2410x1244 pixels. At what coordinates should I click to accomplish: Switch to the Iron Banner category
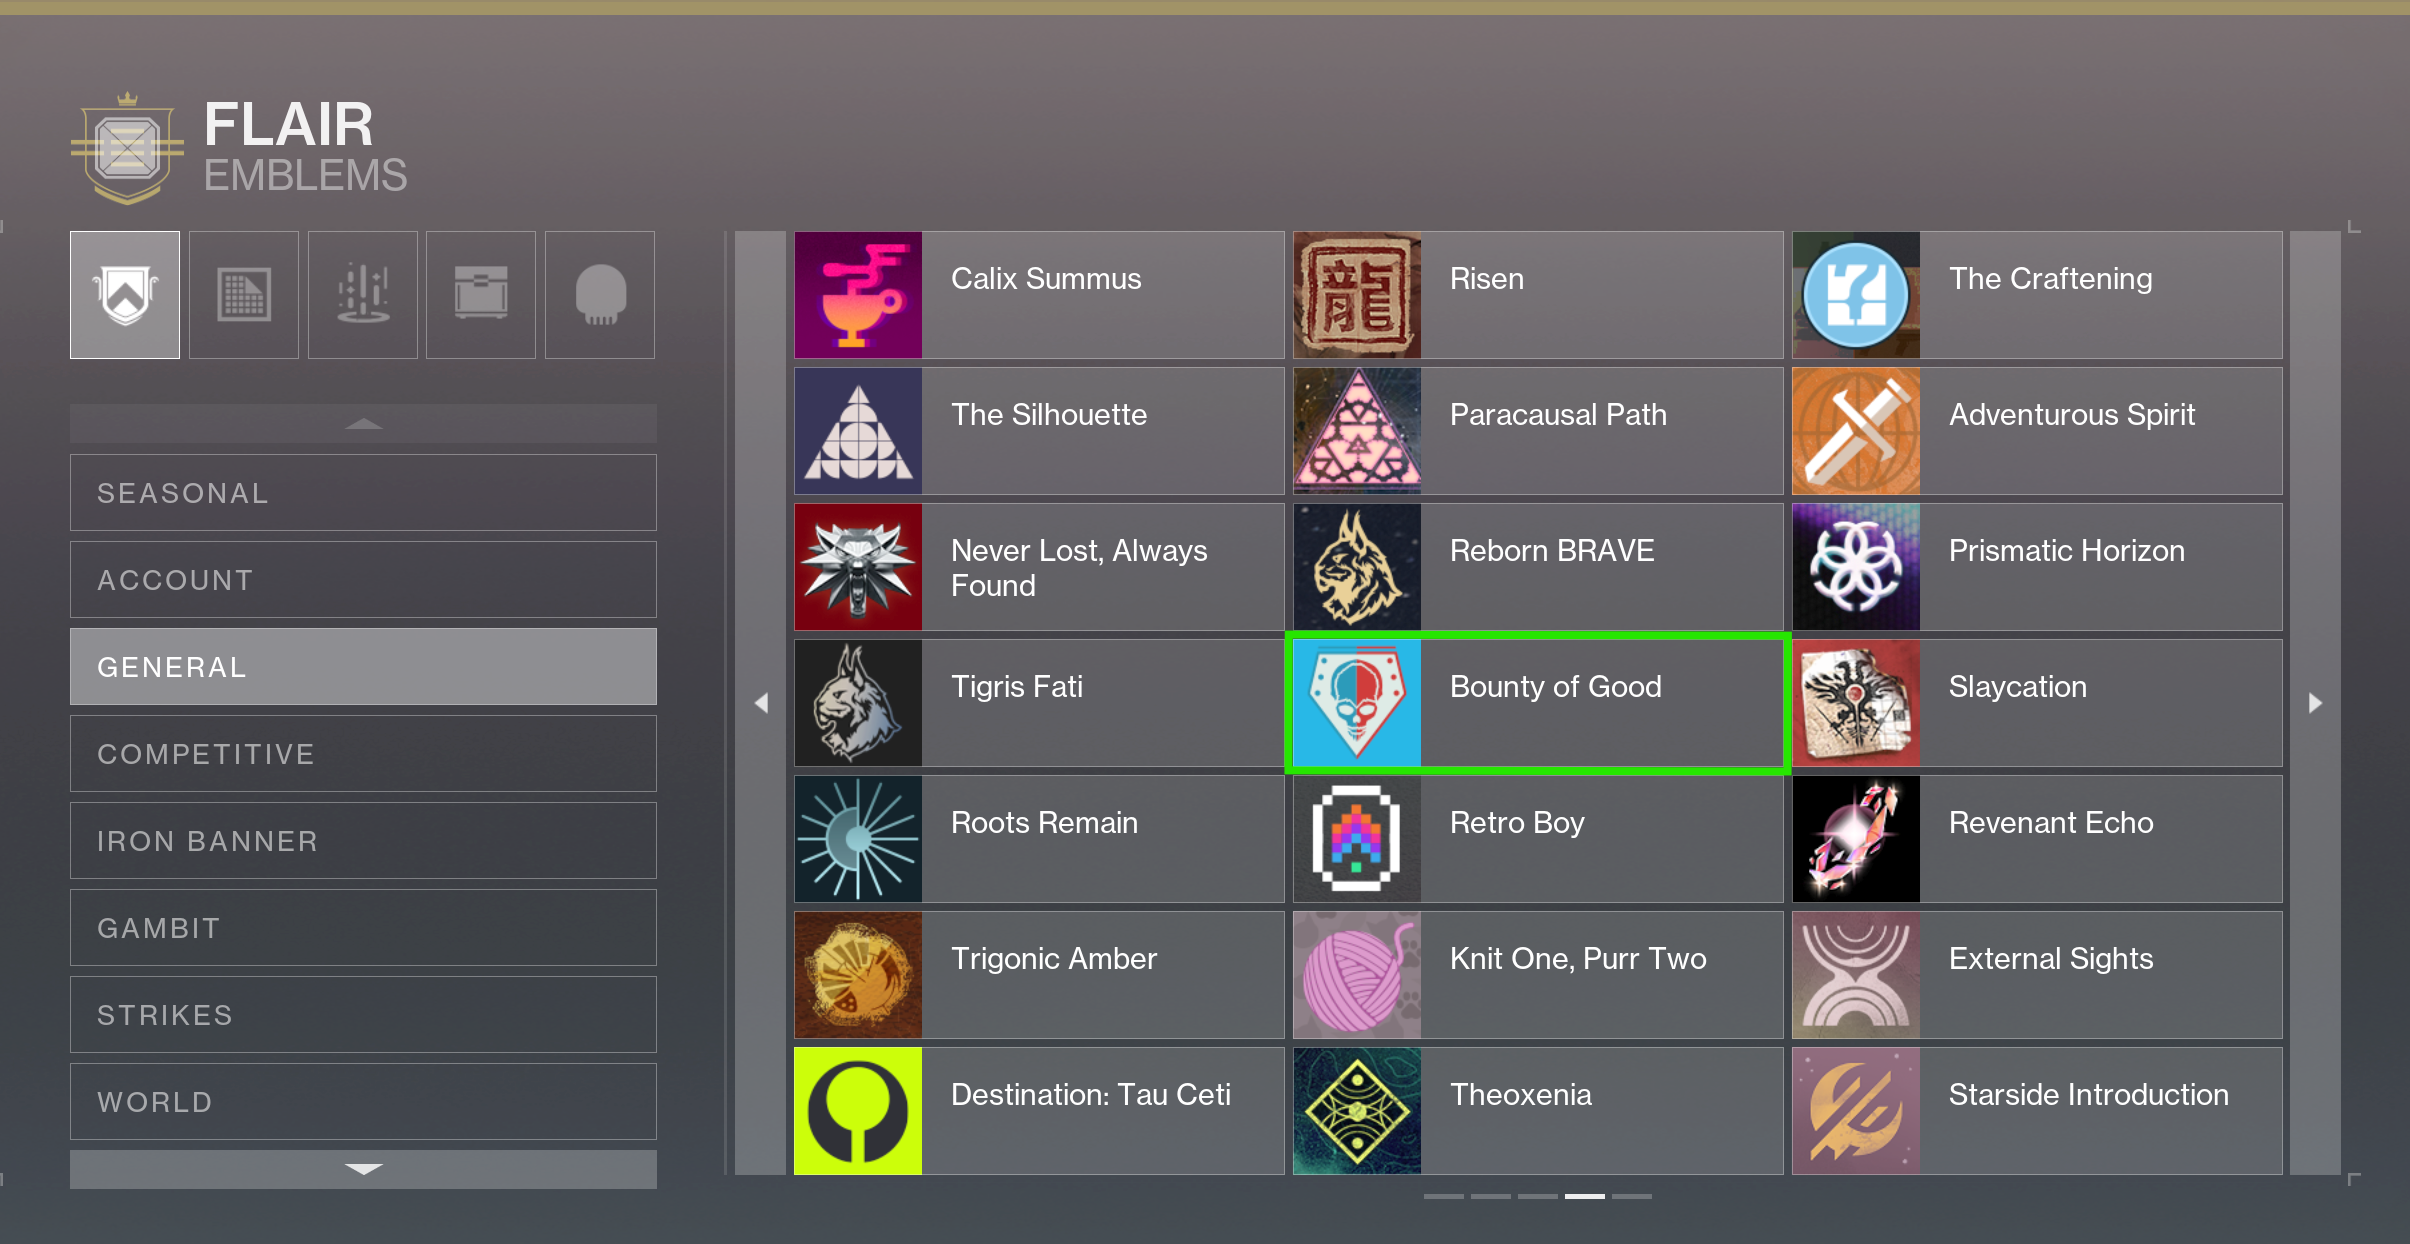coord(363,841)
